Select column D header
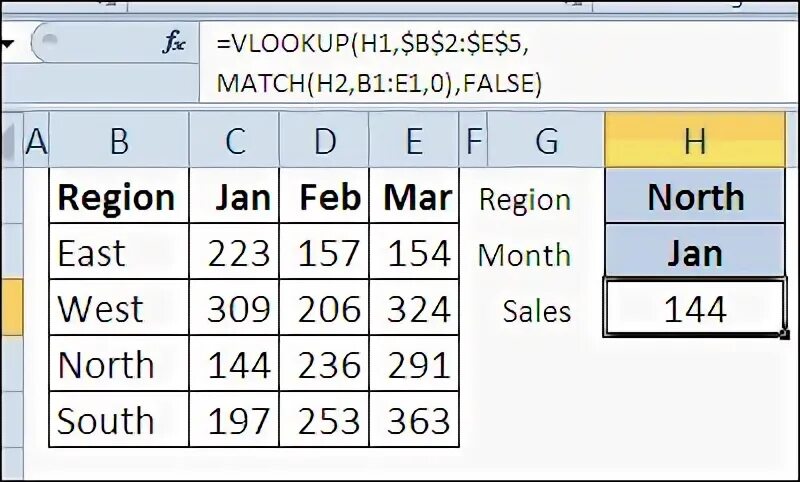 (x=324, y=140)
